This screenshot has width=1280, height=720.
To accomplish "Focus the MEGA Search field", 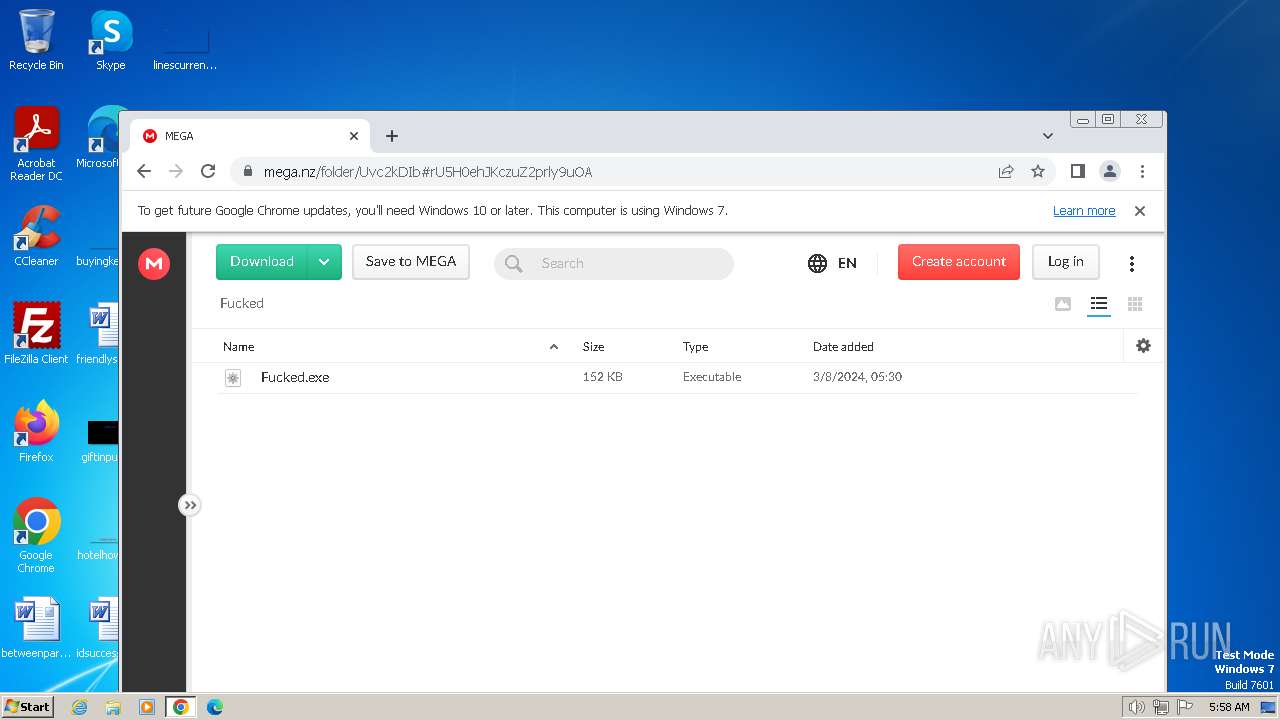I will point(614,263).
